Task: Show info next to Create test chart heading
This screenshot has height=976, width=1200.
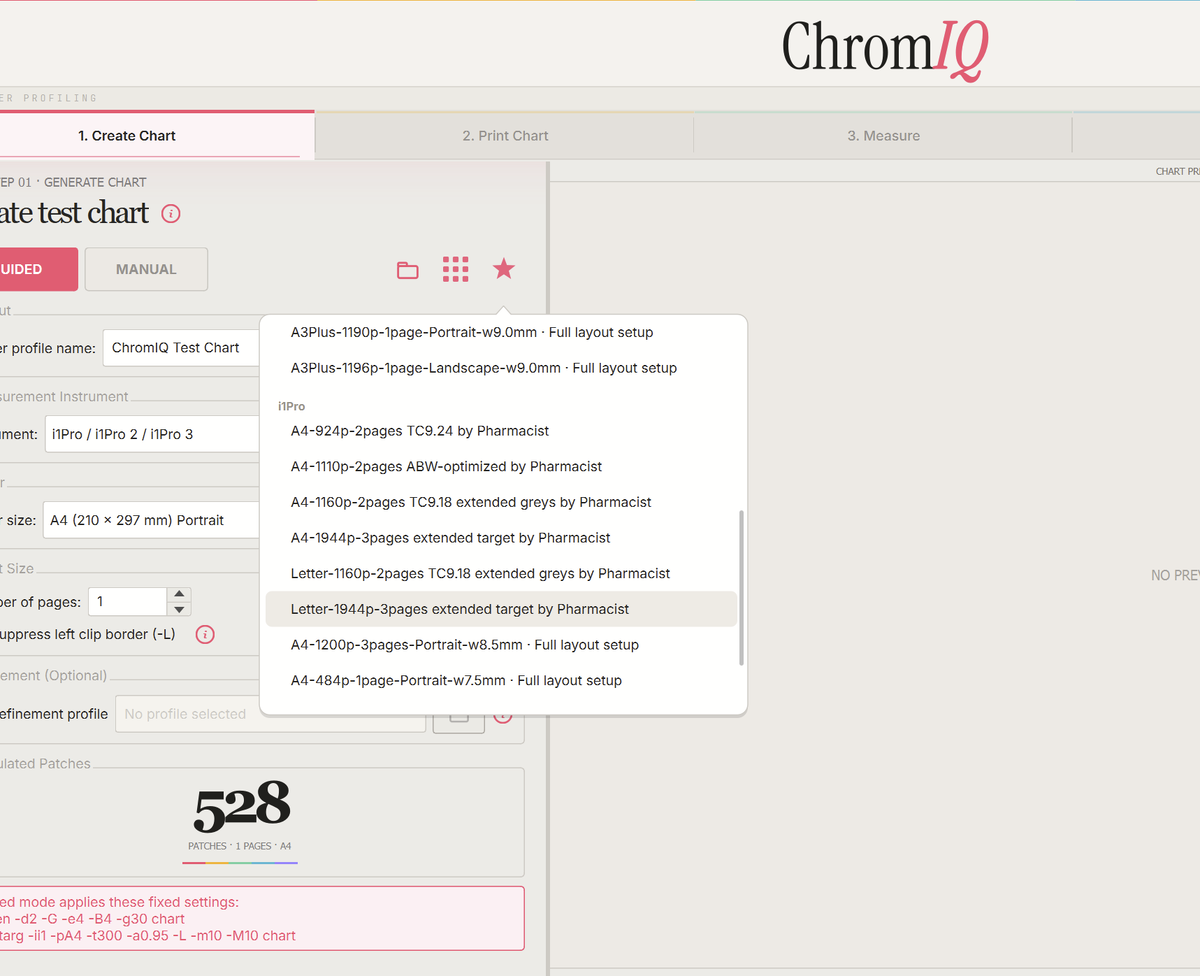Action: 171,213
